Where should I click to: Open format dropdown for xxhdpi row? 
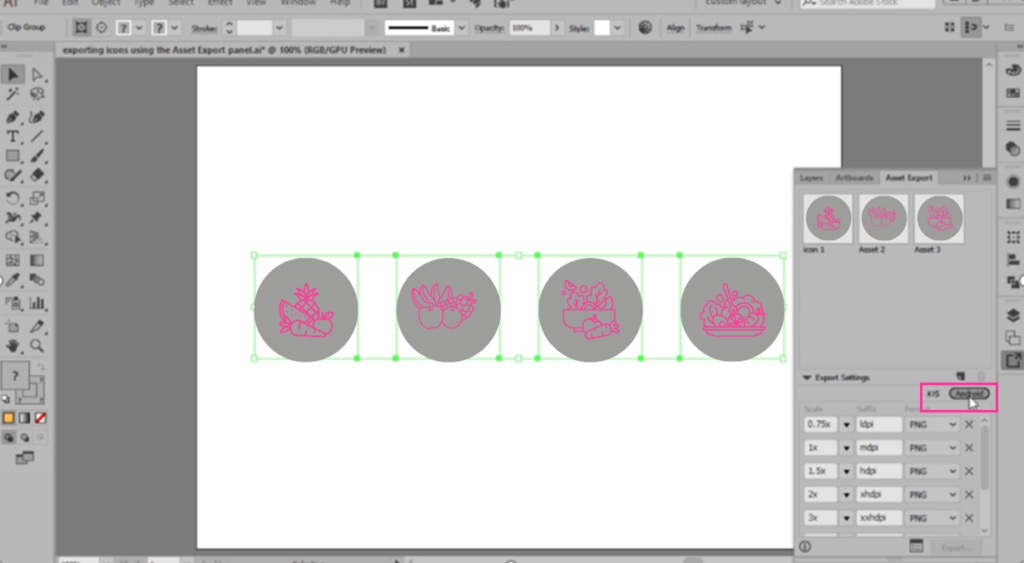coord(932,518)
